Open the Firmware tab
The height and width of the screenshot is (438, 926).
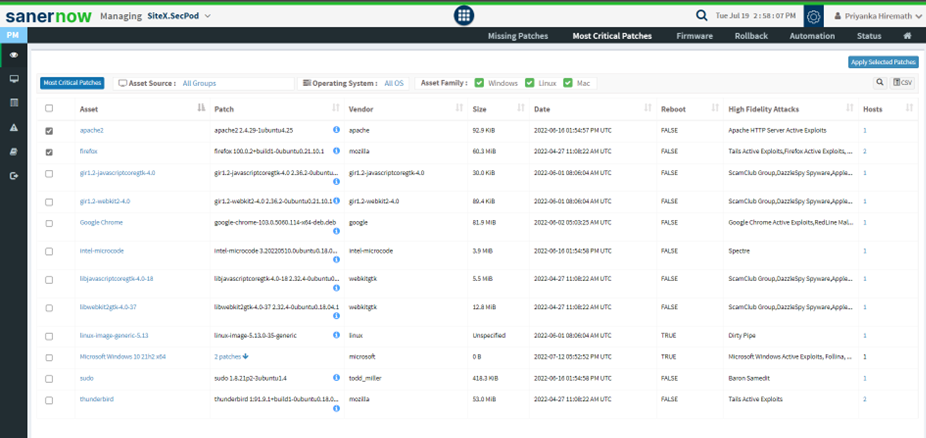click(694, 36)
